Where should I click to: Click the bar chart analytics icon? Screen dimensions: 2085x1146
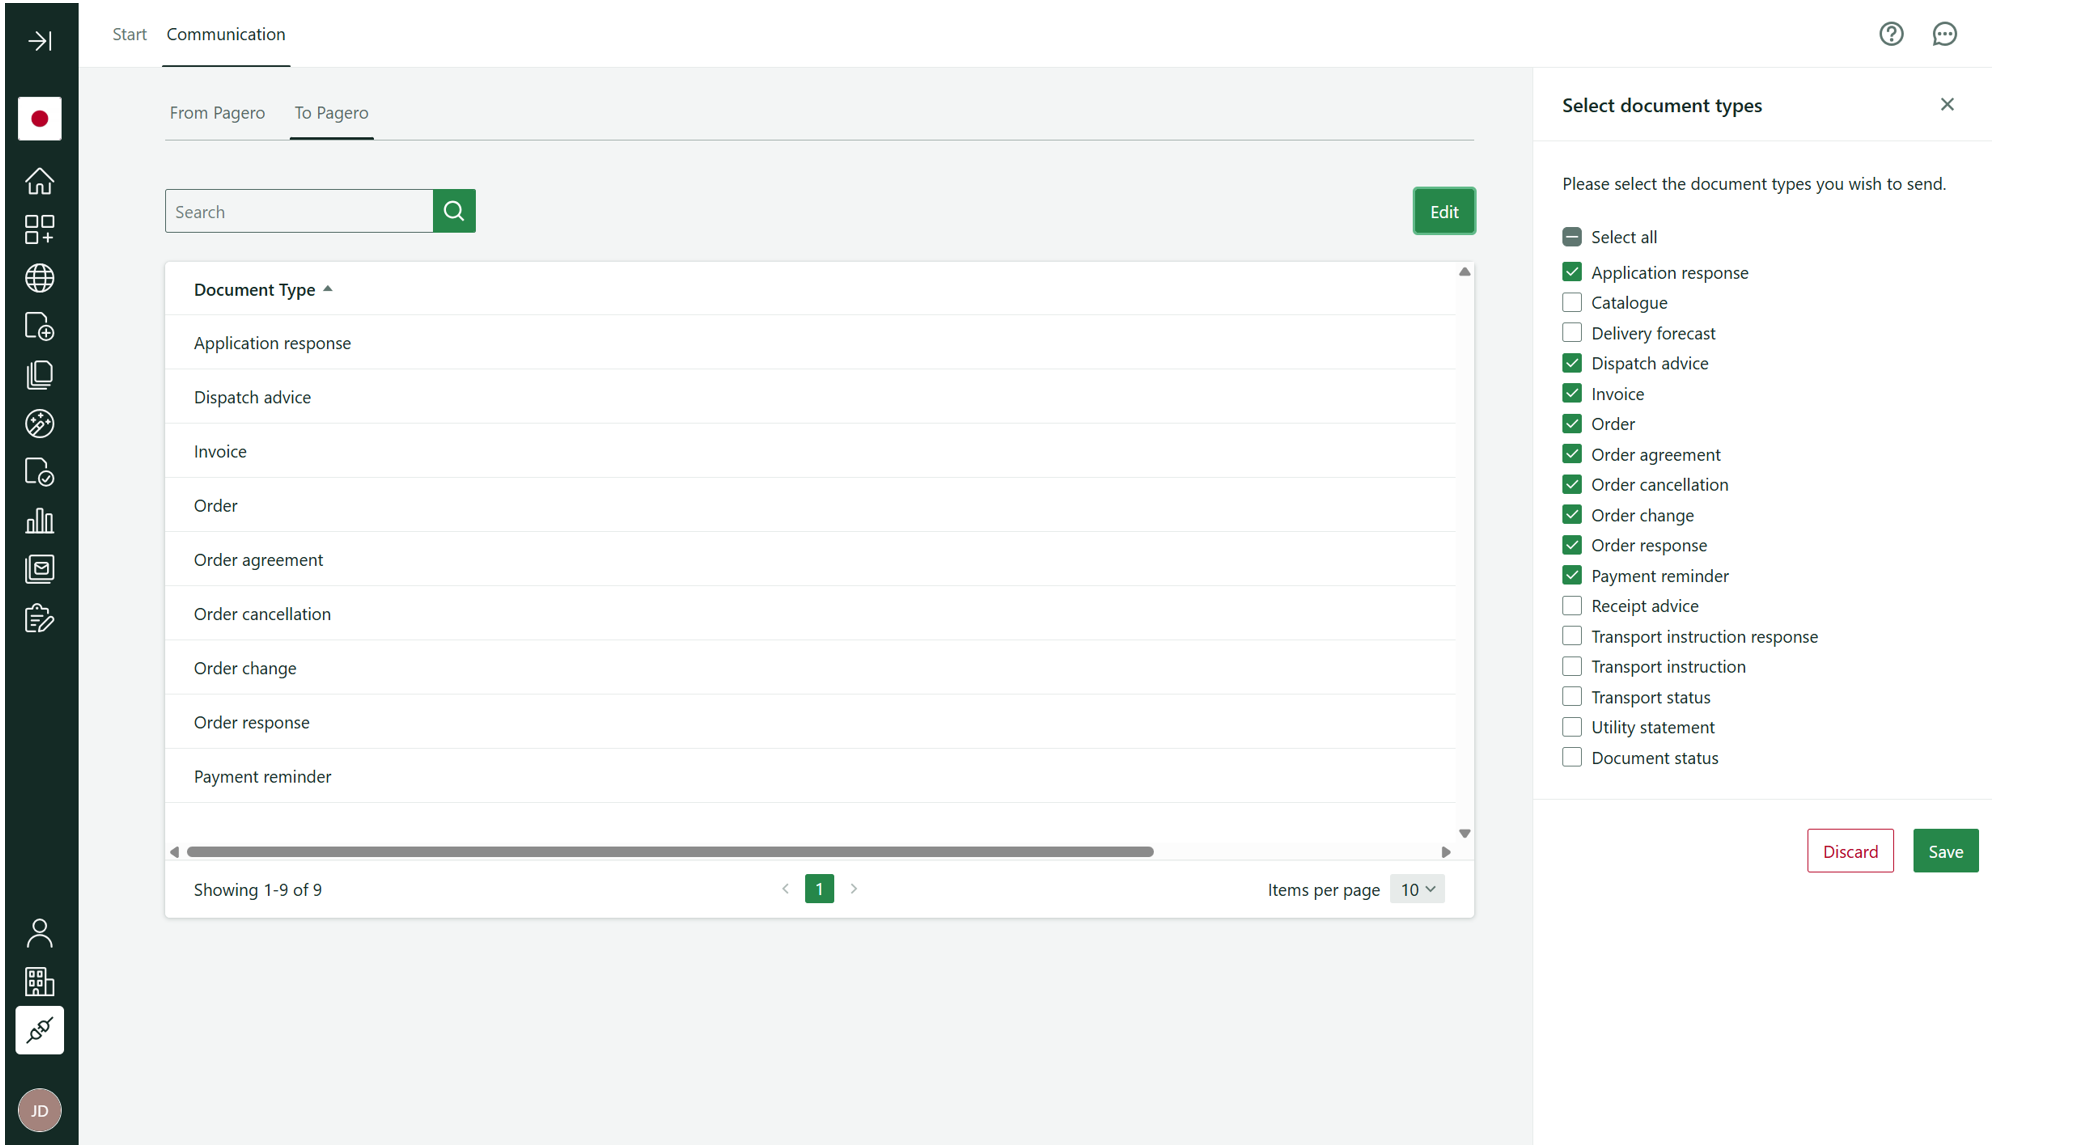pyautogui.click(x=40, y=521)
